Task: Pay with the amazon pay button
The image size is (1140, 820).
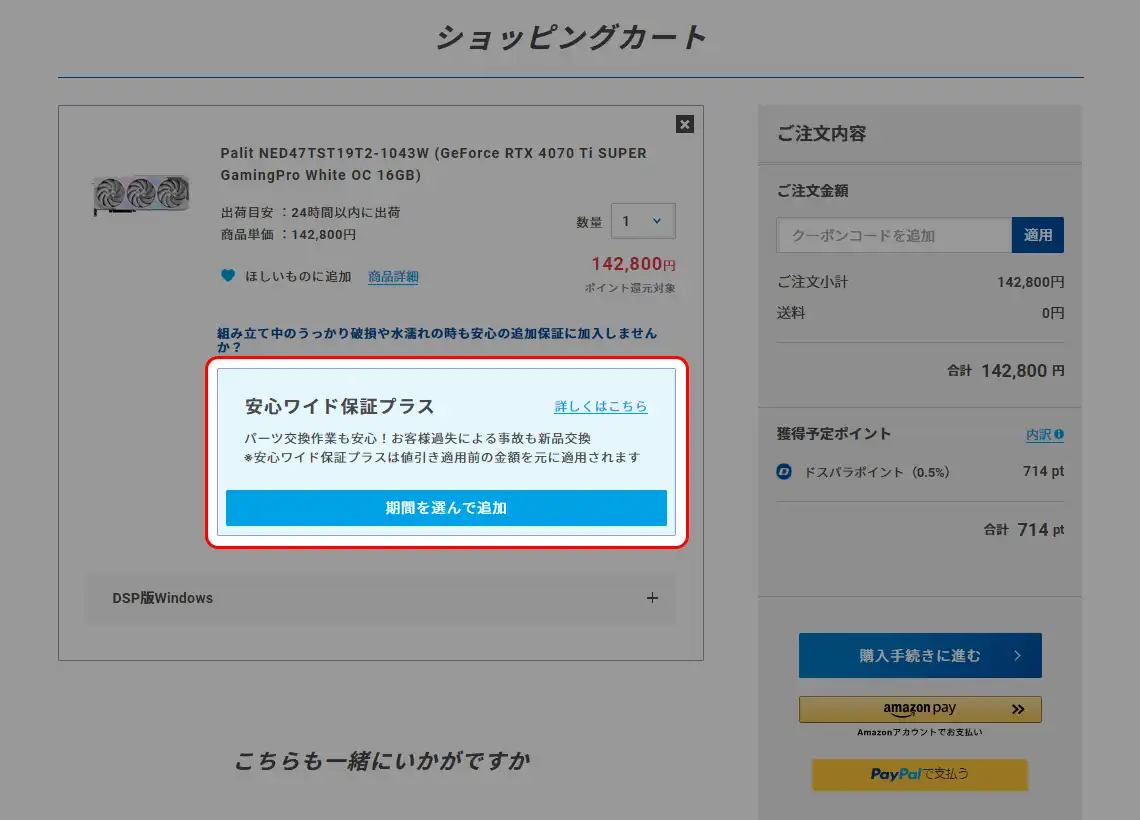Action: coord(920,709)
